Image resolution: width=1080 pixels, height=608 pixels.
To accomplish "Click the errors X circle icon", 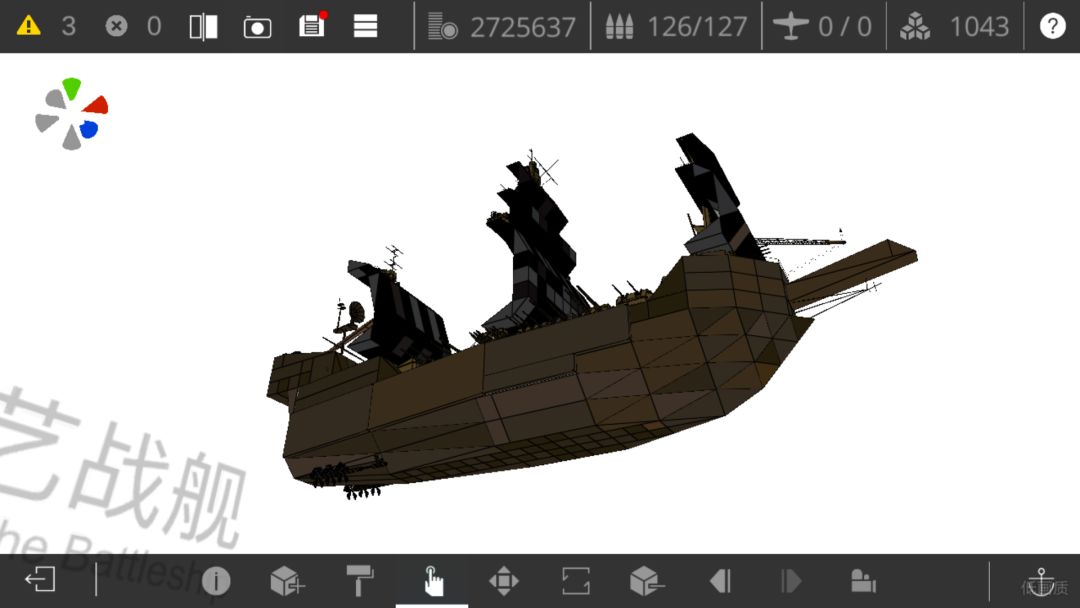I will pyautogui.click(x=117, y=26).
